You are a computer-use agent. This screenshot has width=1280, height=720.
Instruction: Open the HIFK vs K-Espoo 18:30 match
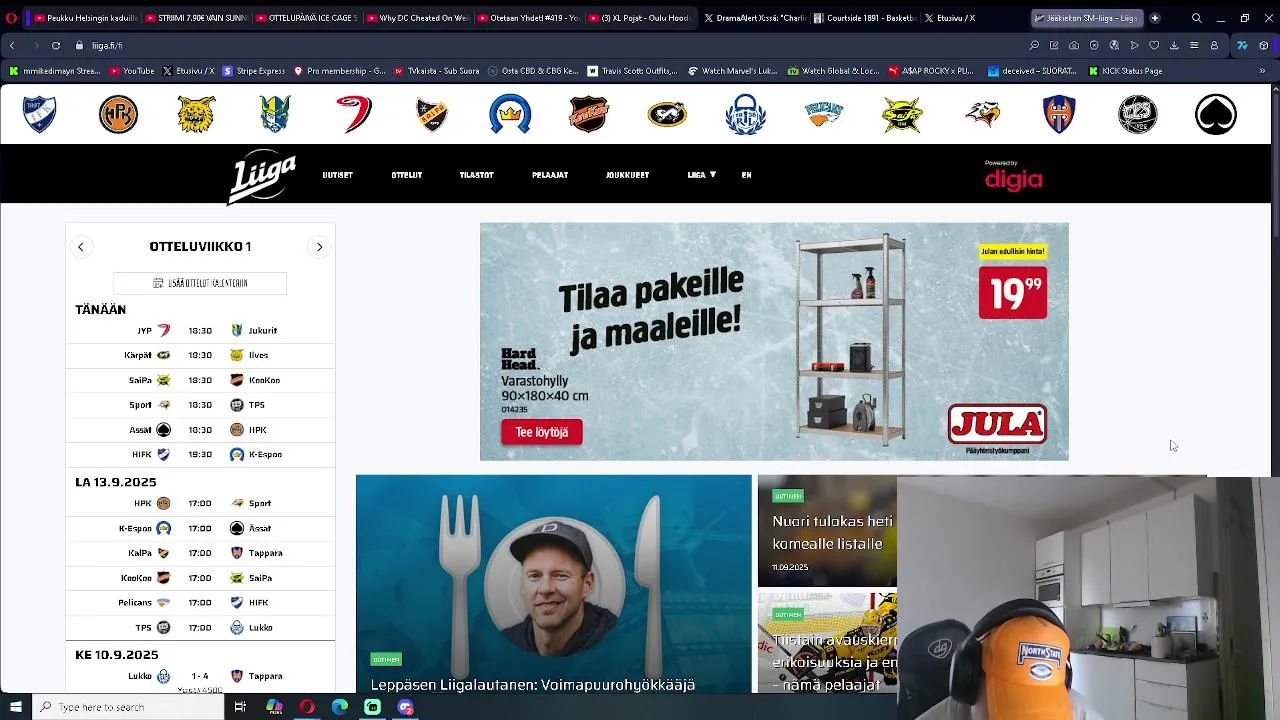point(200,454)
